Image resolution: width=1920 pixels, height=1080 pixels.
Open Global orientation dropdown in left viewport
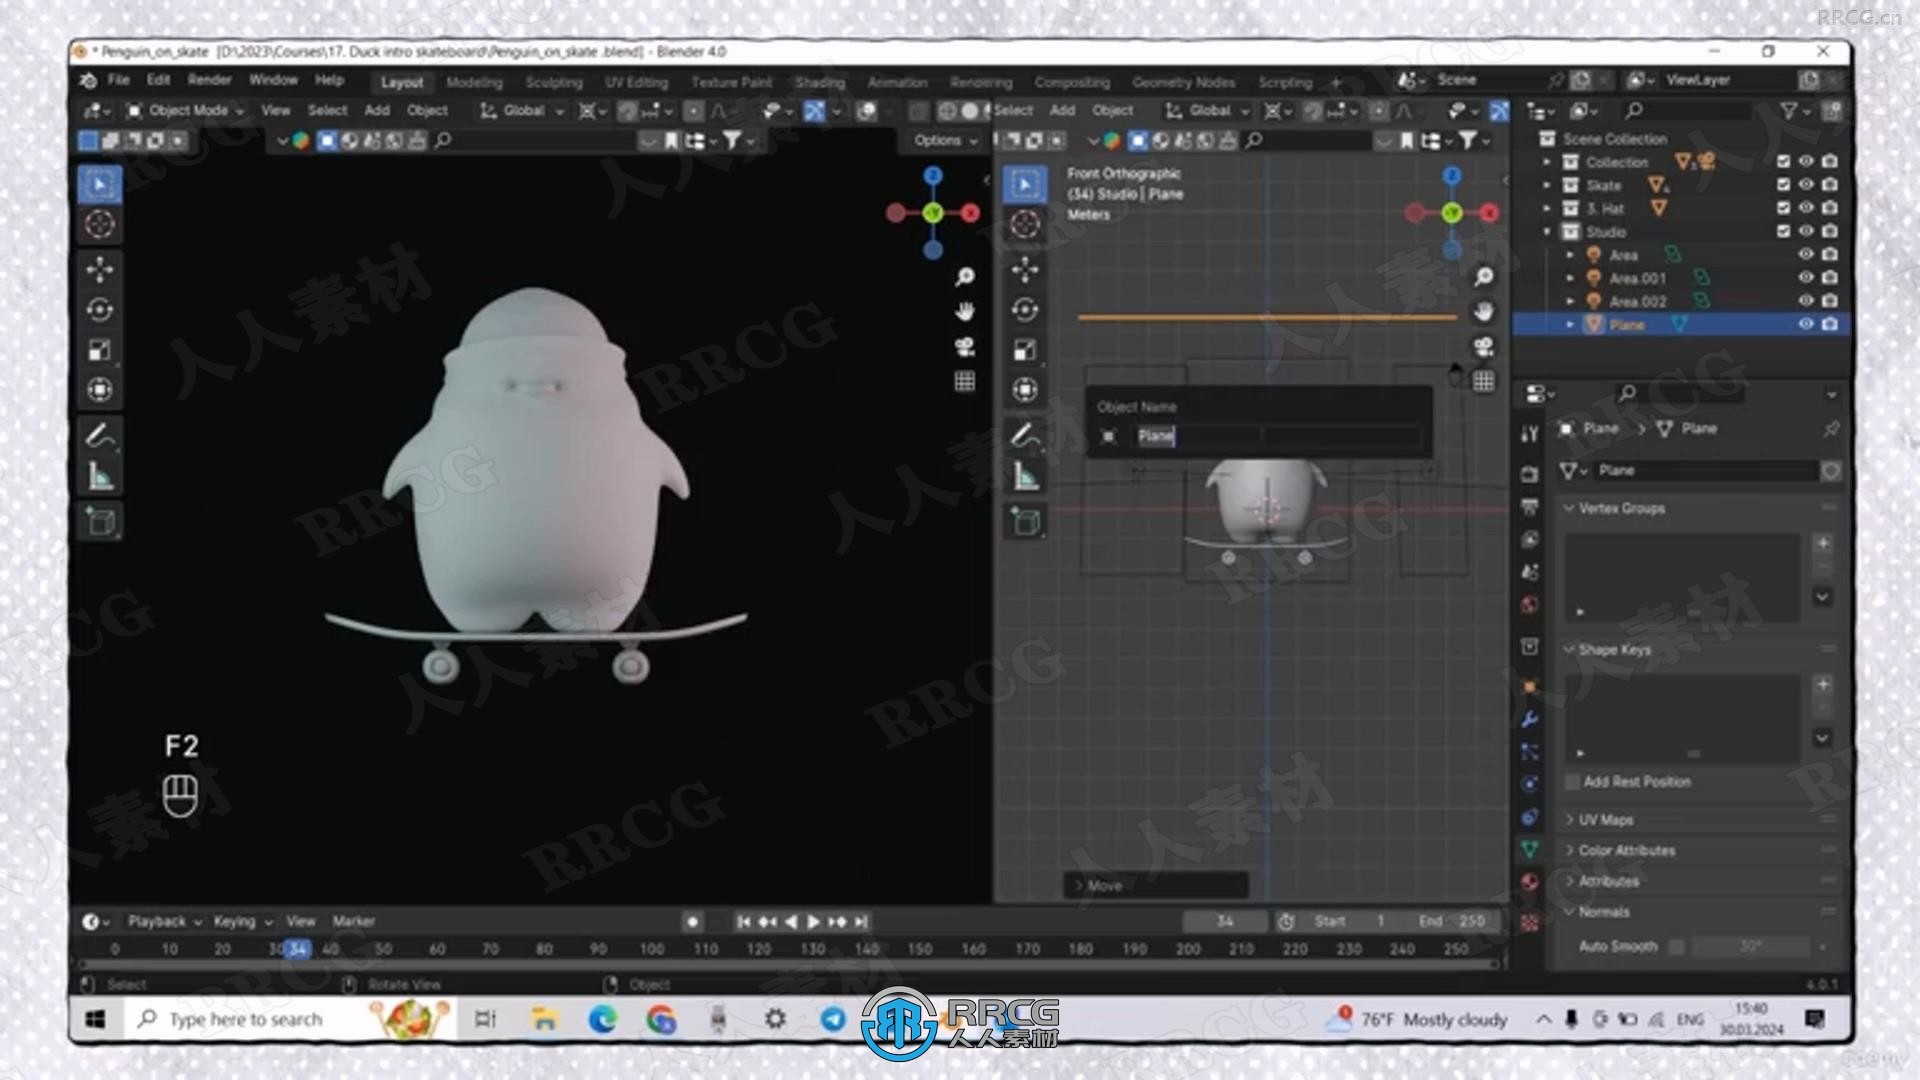(x=523, y=110)
